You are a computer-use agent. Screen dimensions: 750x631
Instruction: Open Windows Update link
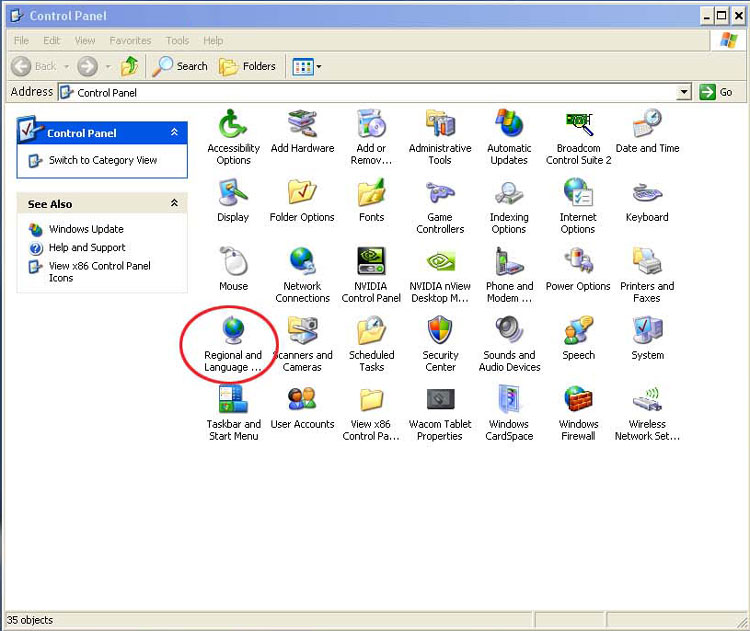point(86,229)
